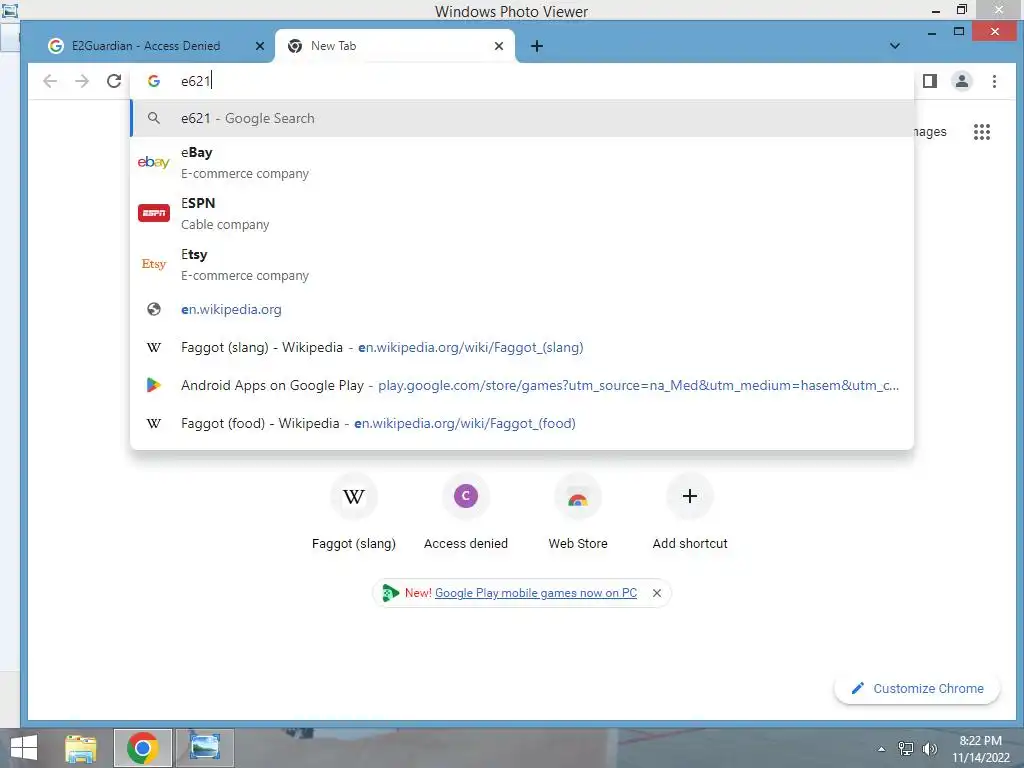
Task: Click the Chrome forward arrow button
Action: pyautogui.click(x=82, y=81)
